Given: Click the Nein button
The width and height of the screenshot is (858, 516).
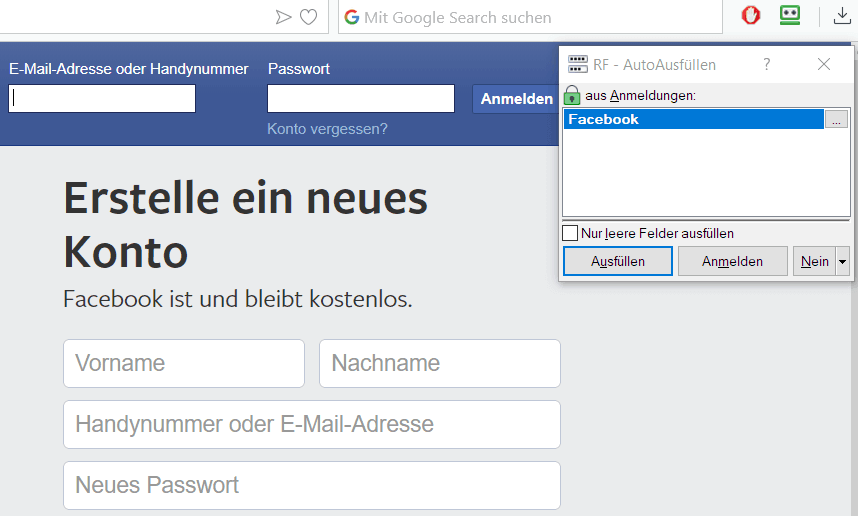Looking at the screenshot, I should pyautogui.click(x=814, y=261).
